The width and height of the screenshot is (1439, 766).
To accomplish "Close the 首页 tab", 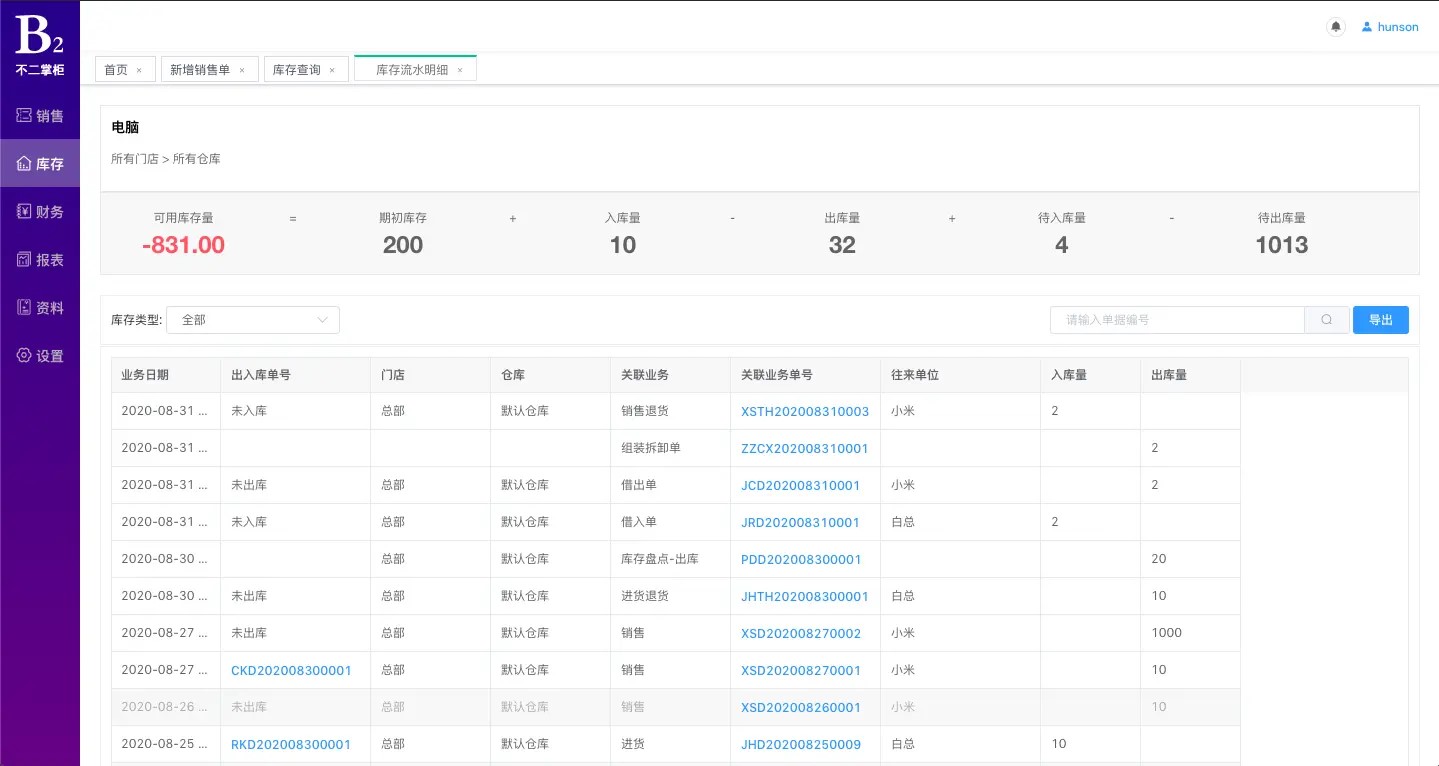I will click(x=139, y=70).
